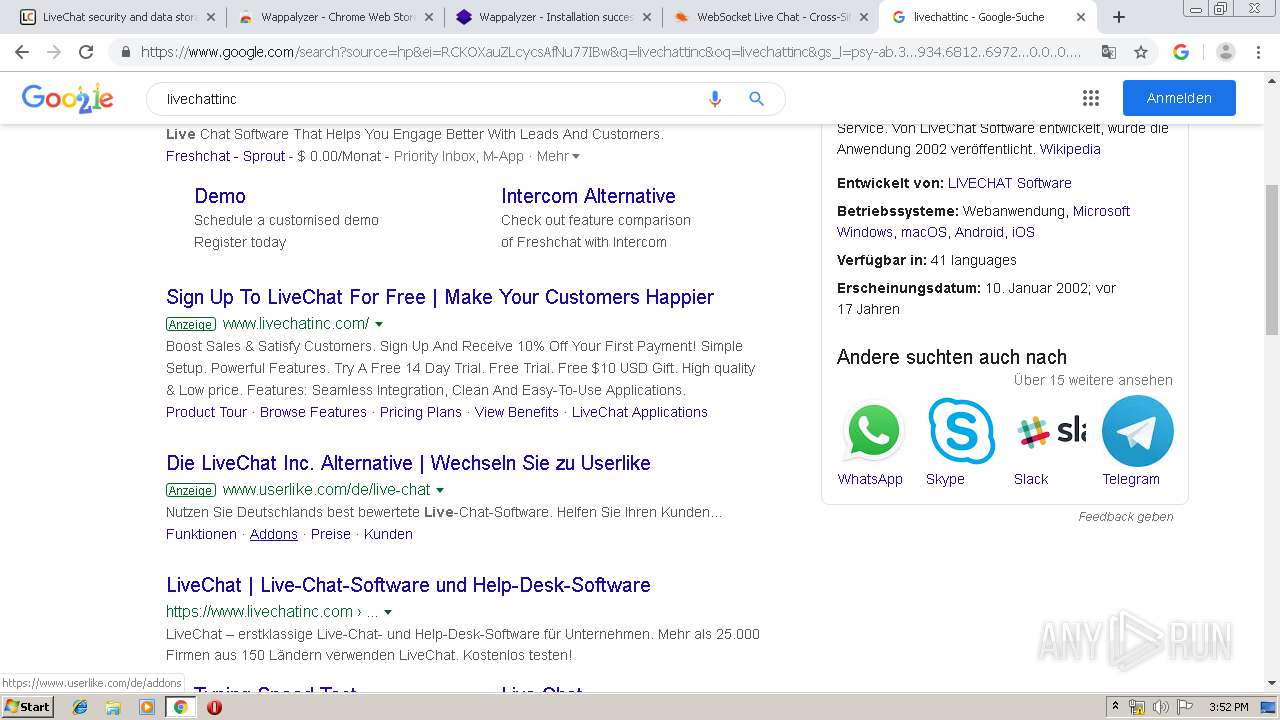Start voice search with microphone icon
Viewport: 1280px width, 720px height.
(714, 99)
